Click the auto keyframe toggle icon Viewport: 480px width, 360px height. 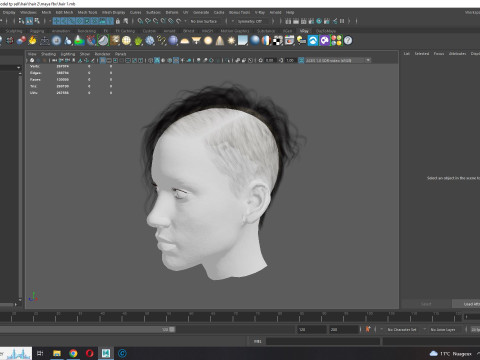[368, 329]
